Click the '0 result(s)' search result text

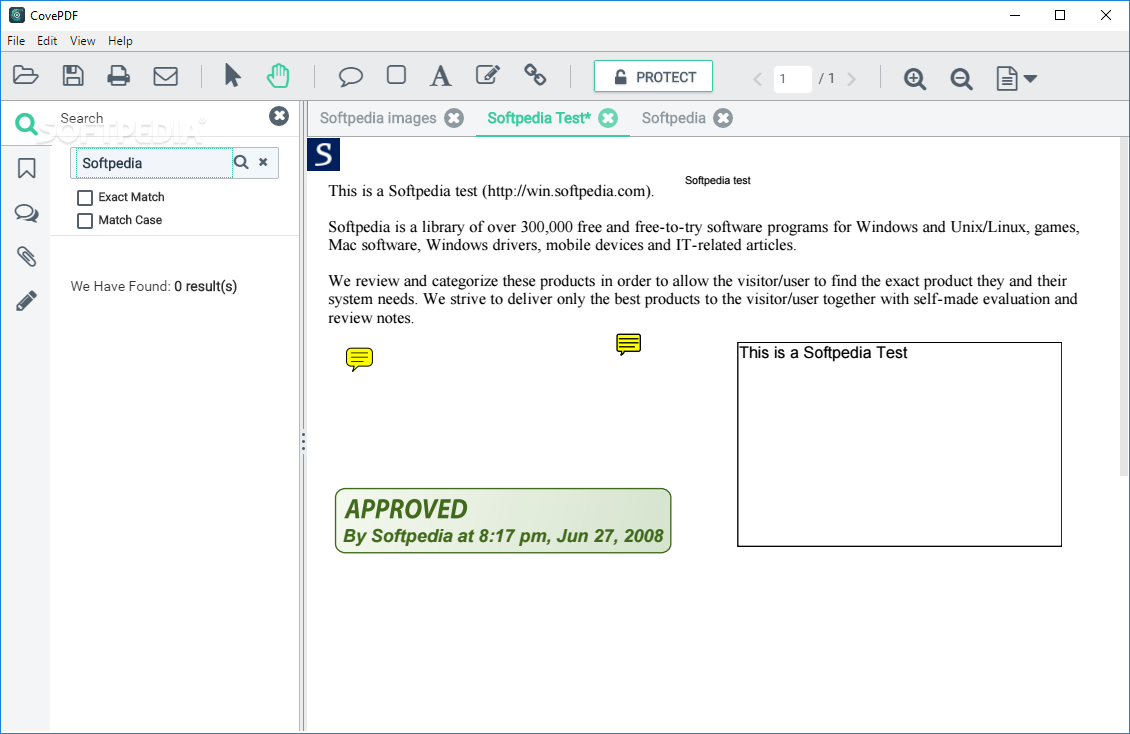205,287
